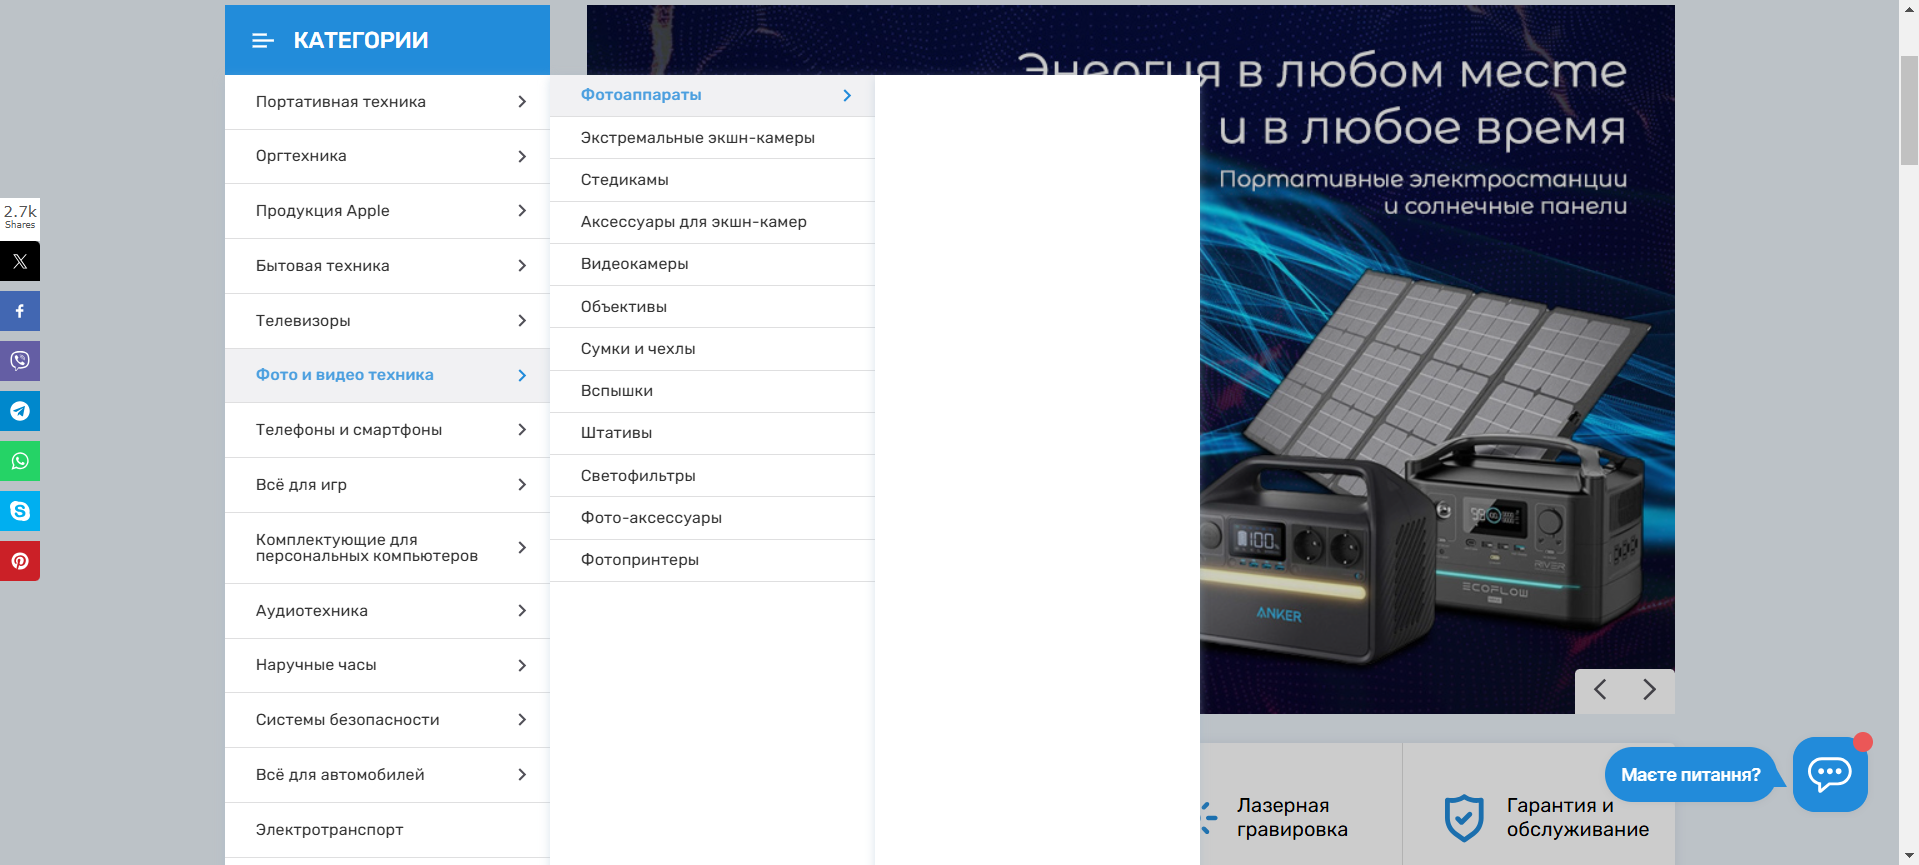This screenshot has height=865, width=1919.
Task: Expand Аудиотехника category chevron
Action: 522,611
